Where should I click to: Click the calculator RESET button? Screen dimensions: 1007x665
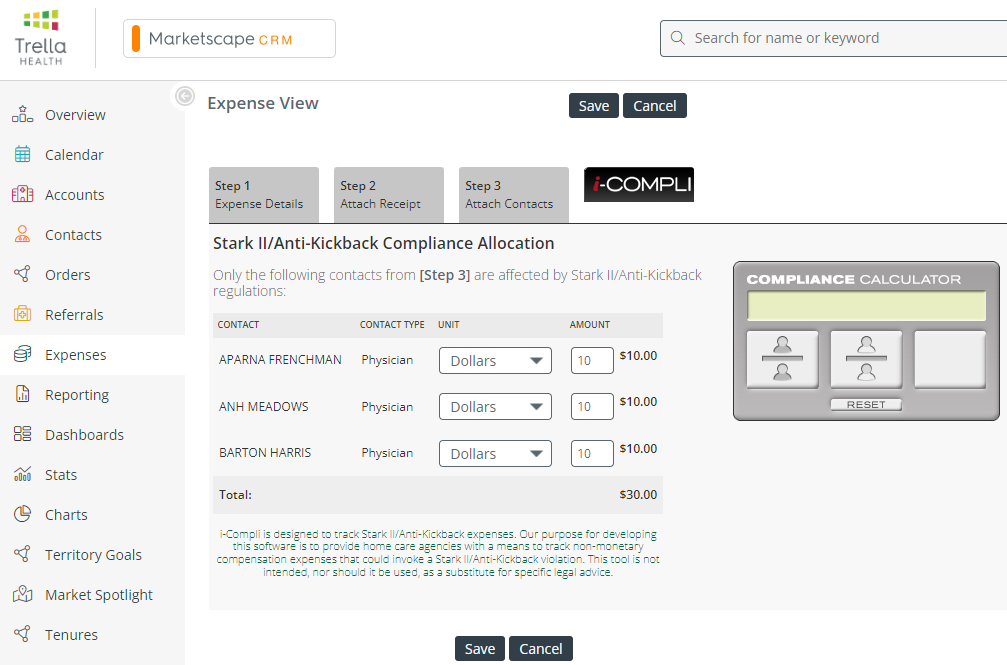pyautogui.click(x=866, y=404)
